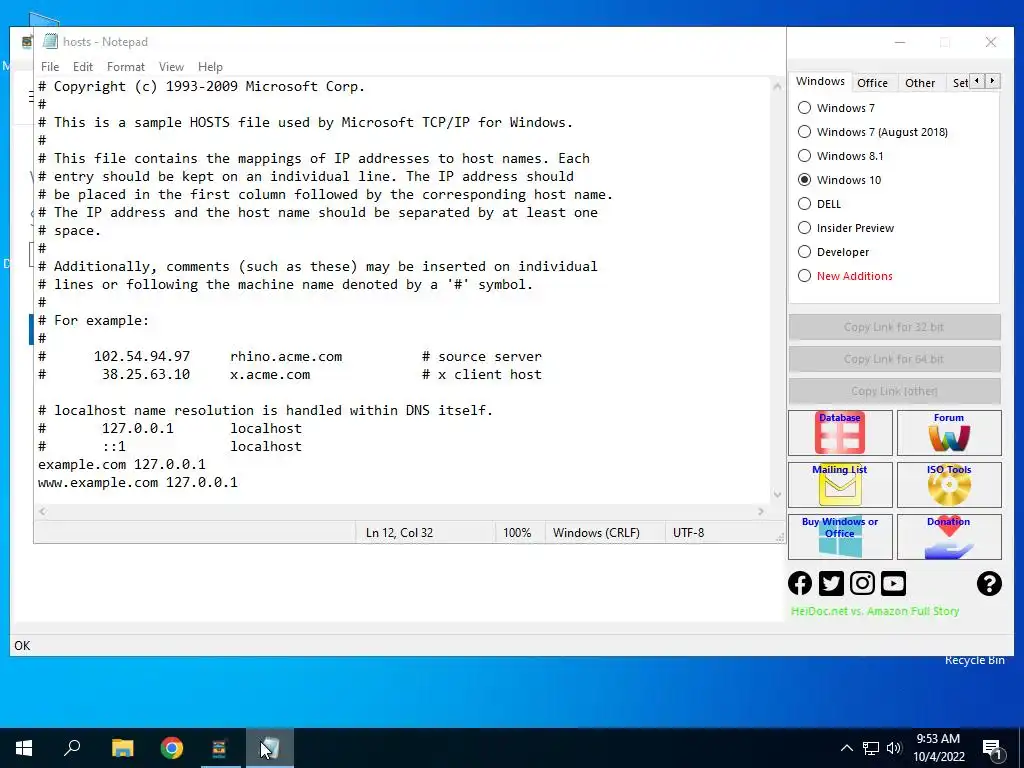This screenshot has height=768, width=1024.
Task: Visit the Instagram page icon
Action: tap(862, 583)
